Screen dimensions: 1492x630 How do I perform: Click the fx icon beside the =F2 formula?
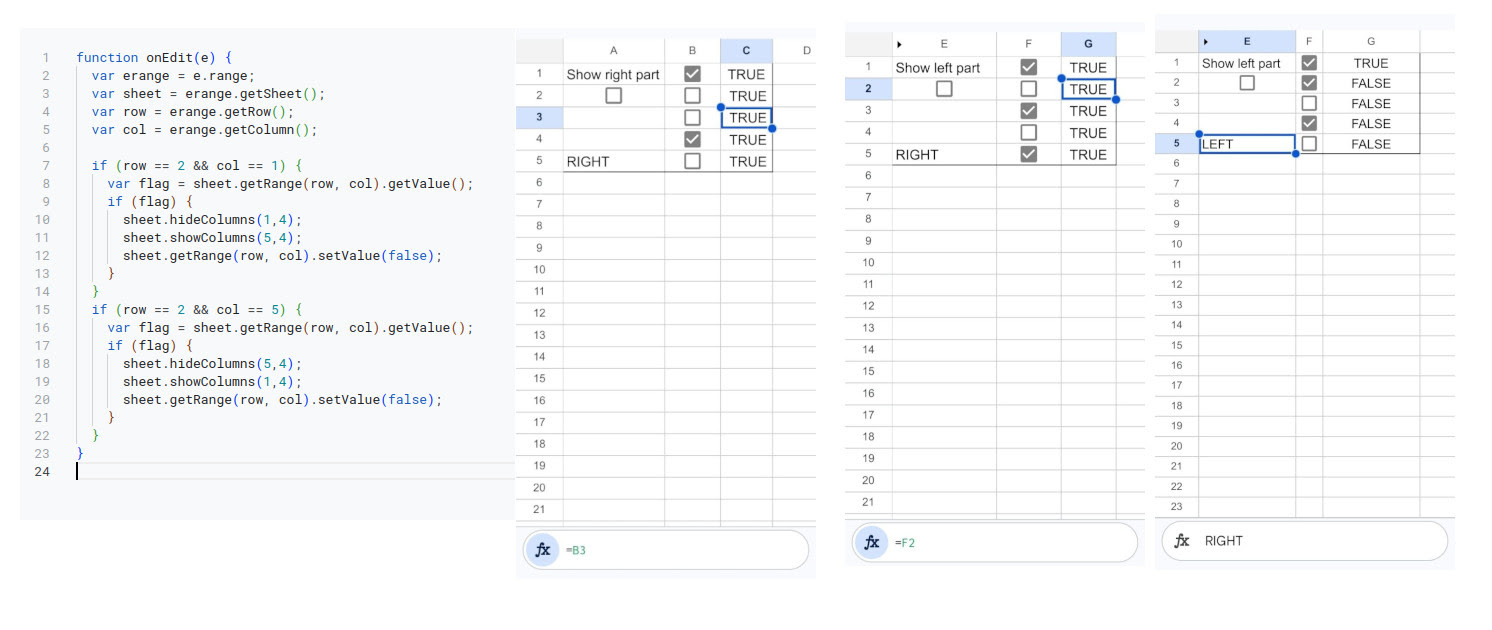pyautogui.click(x=872, y=542)
